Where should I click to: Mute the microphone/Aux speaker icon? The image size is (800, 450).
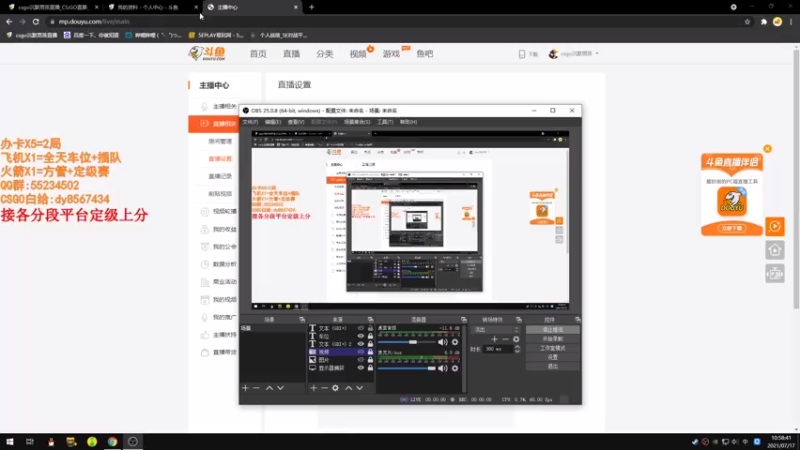click(x=442, y=368)
